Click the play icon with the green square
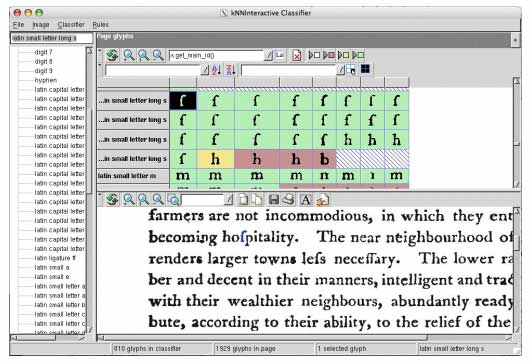 (x=358, y=55)
